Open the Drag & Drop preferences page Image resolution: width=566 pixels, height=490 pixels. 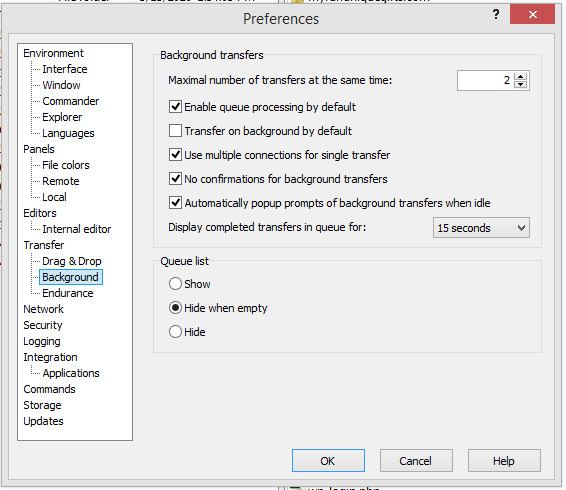click(x=71, y=261)
